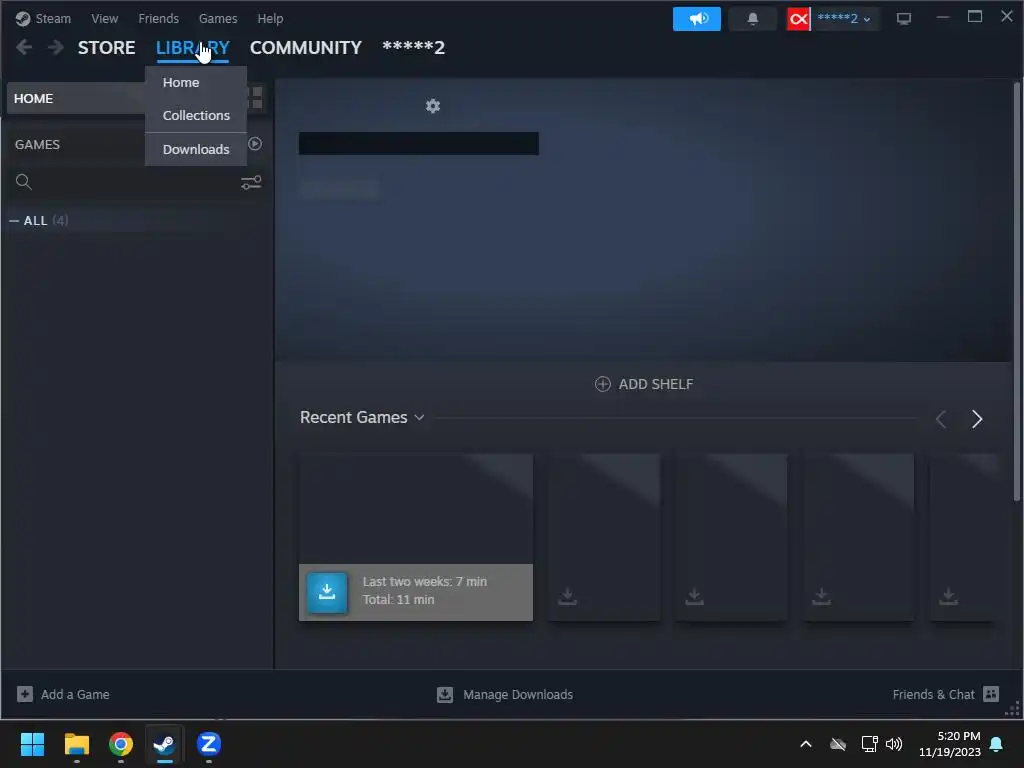Open the first recent game thumbnail
This screenshot has height=768, width=1024.
tap(415, 509)
